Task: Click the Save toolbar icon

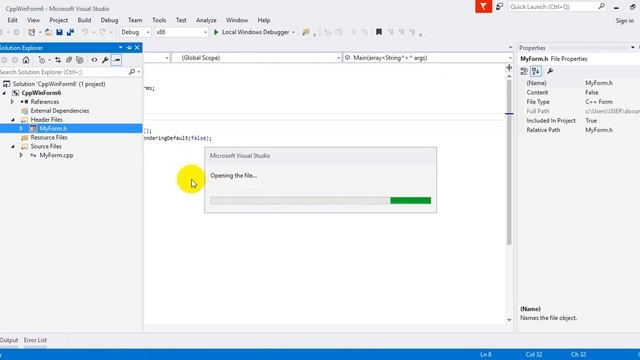Action: click(59, 32)
